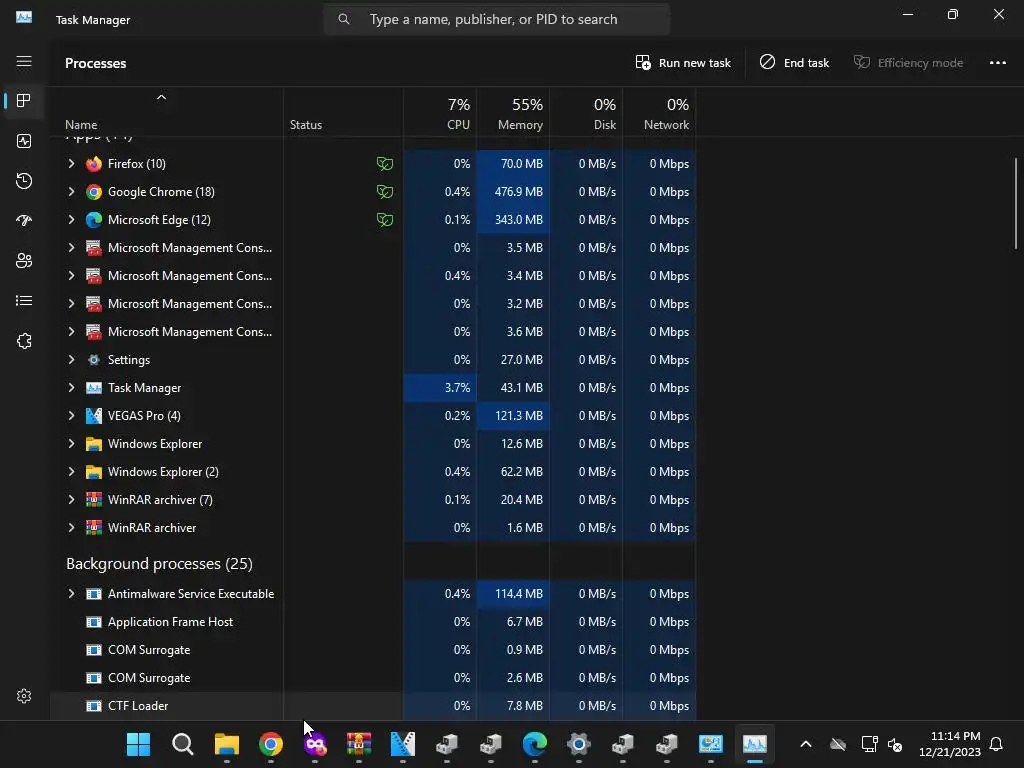Click efficiency leaf icon in Chrome row

click(385, 192)
